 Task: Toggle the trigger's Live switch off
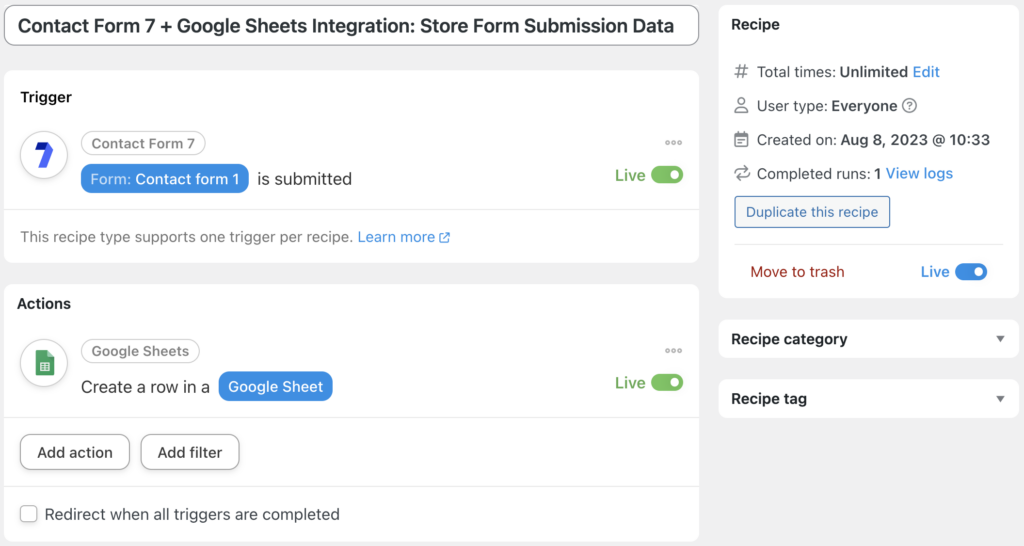coord(667,175)
